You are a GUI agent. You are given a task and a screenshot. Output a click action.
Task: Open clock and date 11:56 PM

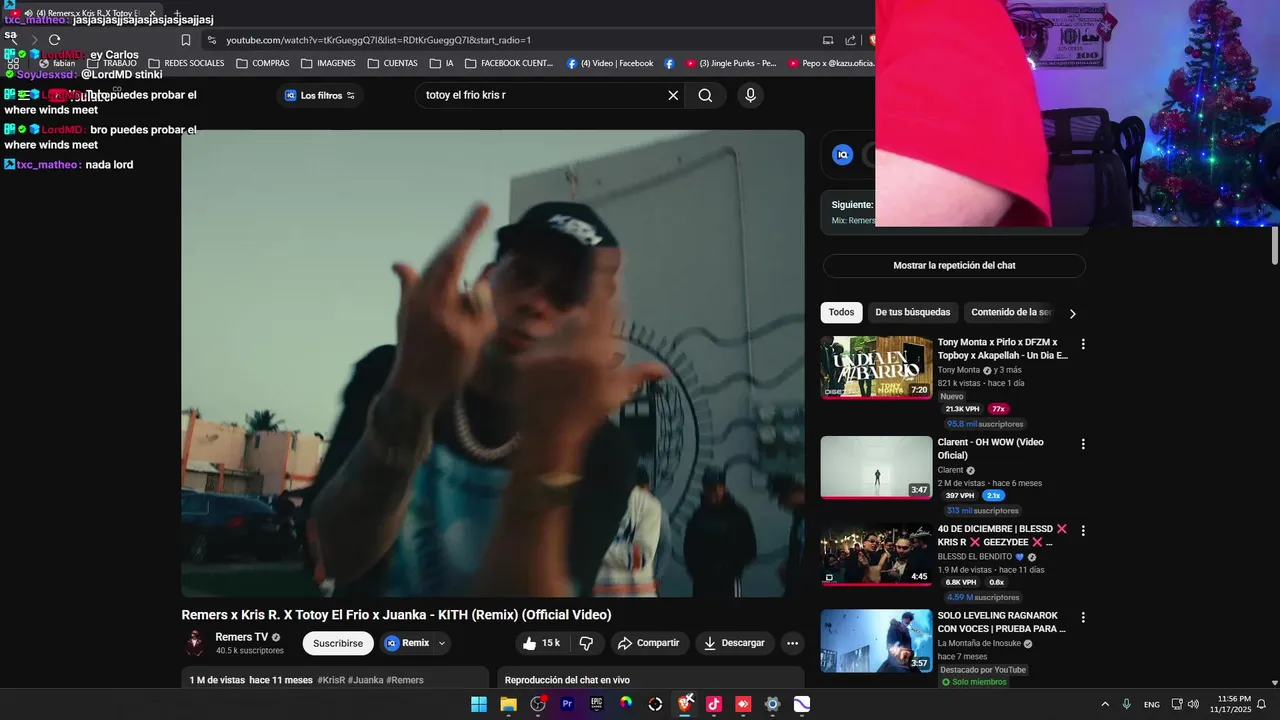(1229, 704)
